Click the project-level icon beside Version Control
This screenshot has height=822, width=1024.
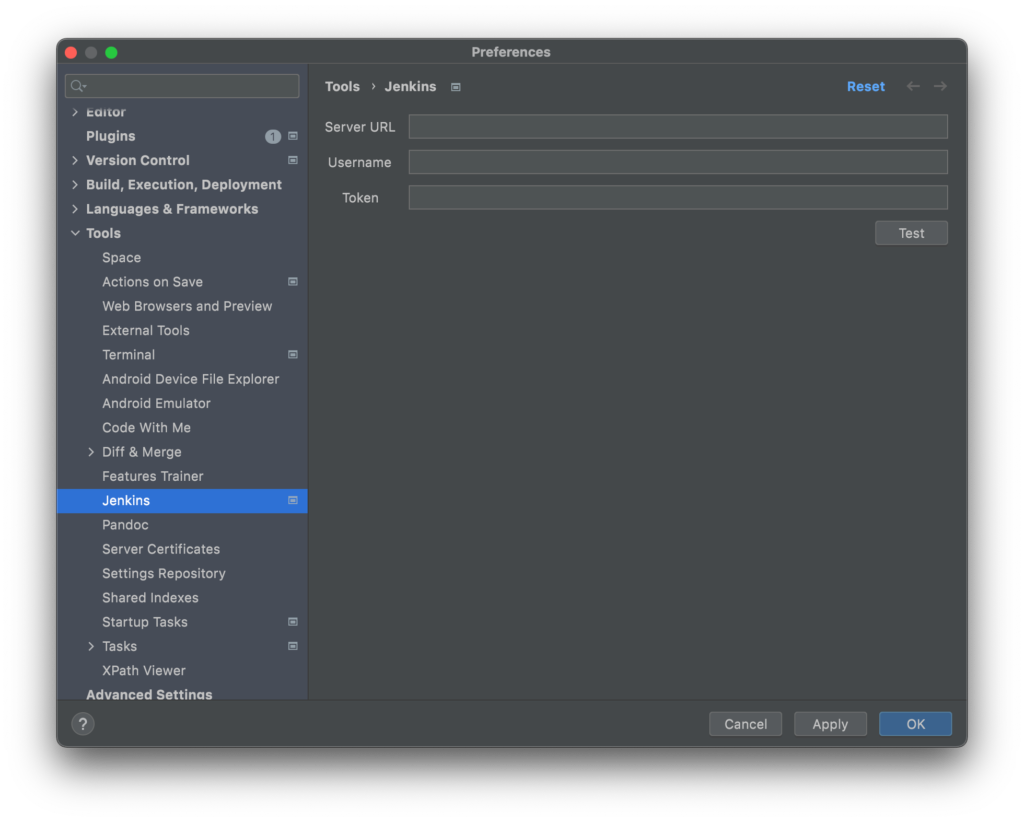coord(293,160)
